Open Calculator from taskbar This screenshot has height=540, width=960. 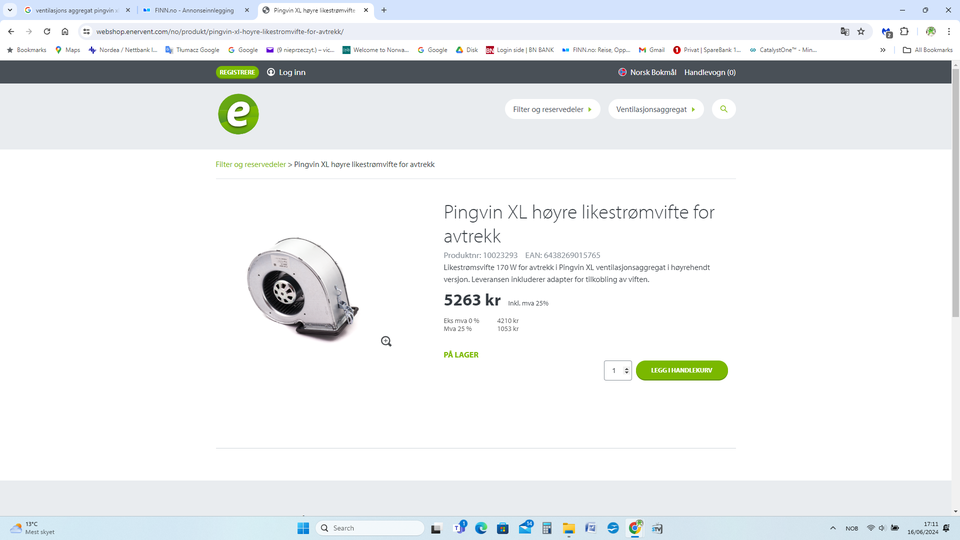547,528
